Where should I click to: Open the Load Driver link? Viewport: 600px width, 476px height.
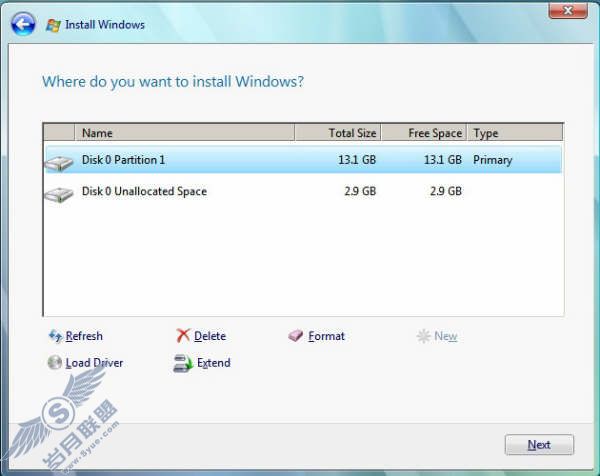pos(95,363)
